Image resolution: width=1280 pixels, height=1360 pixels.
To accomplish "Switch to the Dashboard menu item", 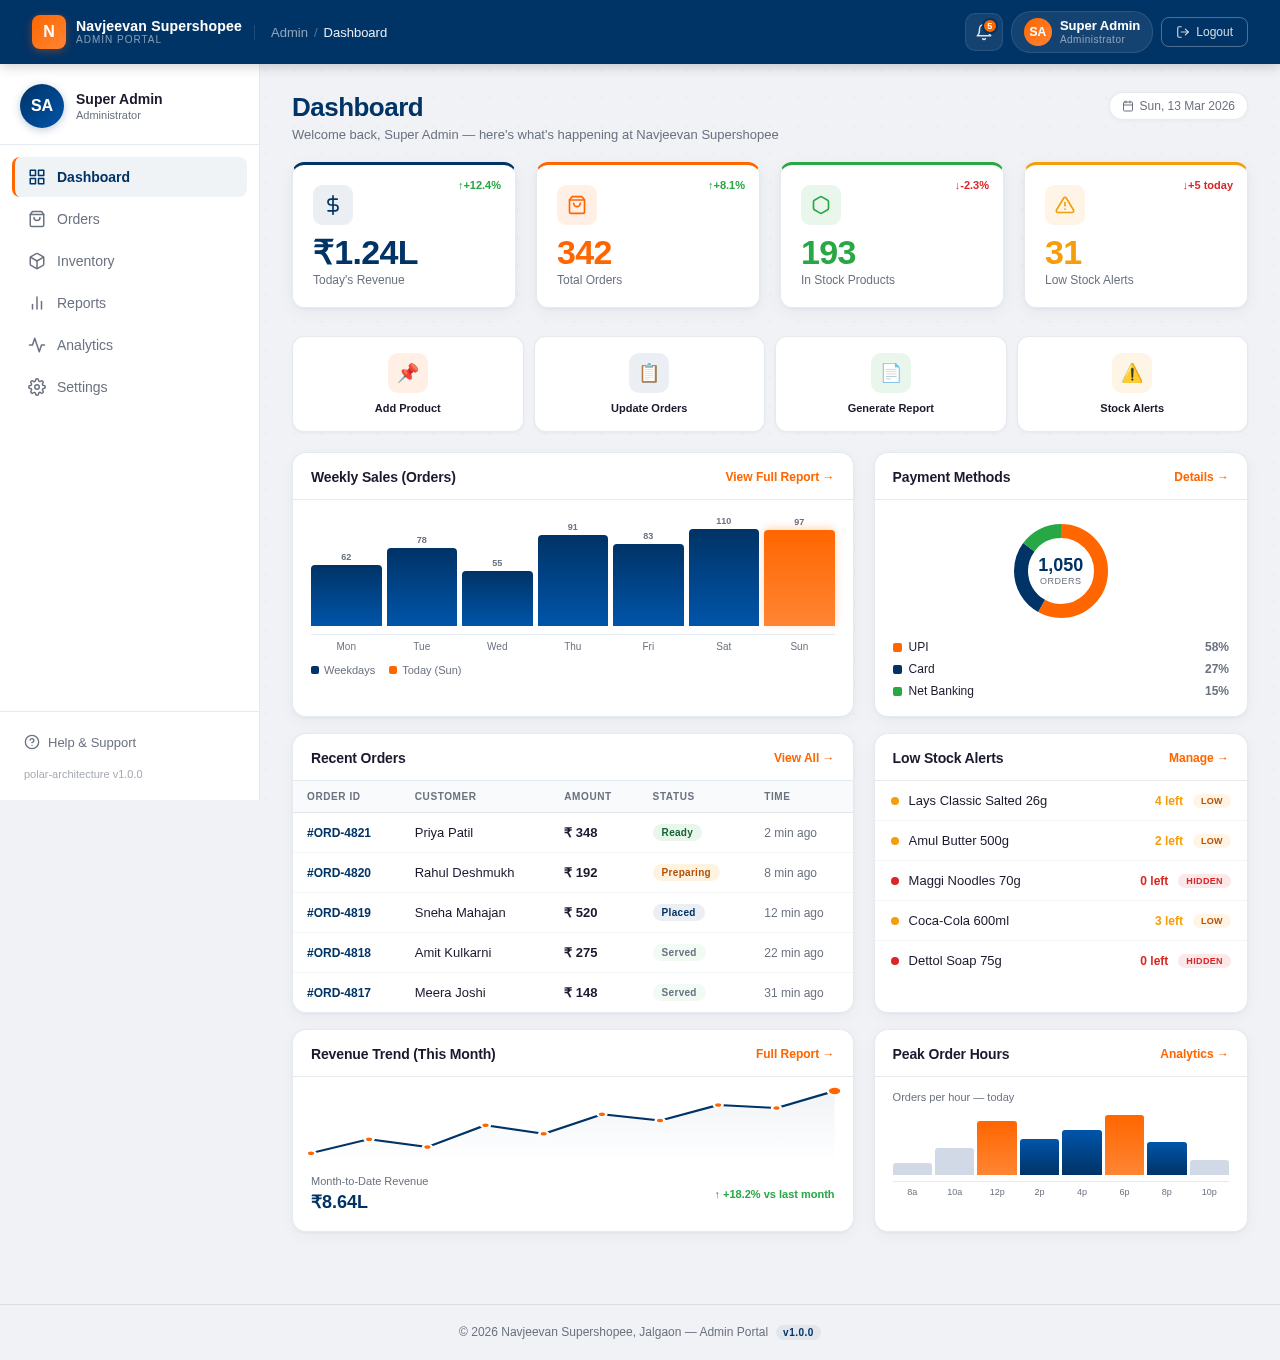I will (93, 177).
